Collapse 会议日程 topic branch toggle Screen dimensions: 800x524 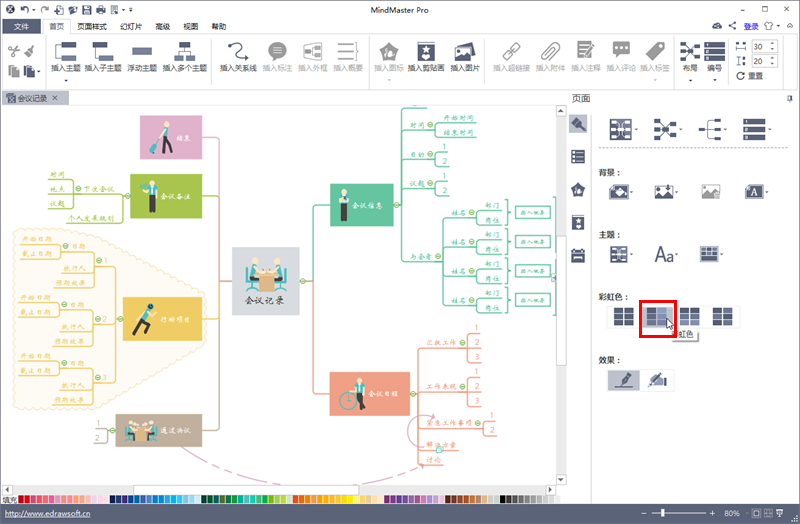(x=413, y=394)
